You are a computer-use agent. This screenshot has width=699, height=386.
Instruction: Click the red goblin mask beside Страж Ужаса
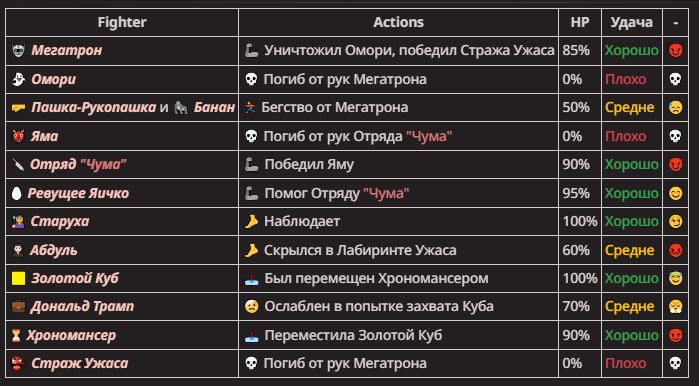(x=18, y=363)
